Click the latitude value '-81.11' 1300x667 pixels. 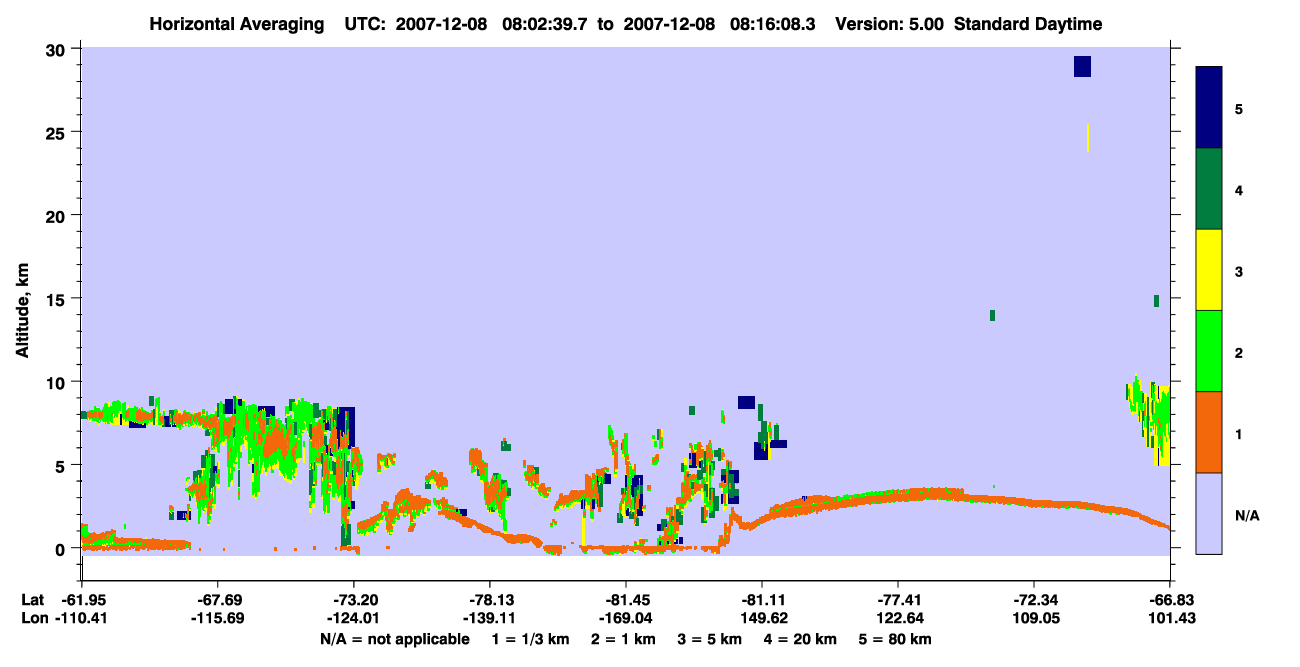click(x=762, y=600)
